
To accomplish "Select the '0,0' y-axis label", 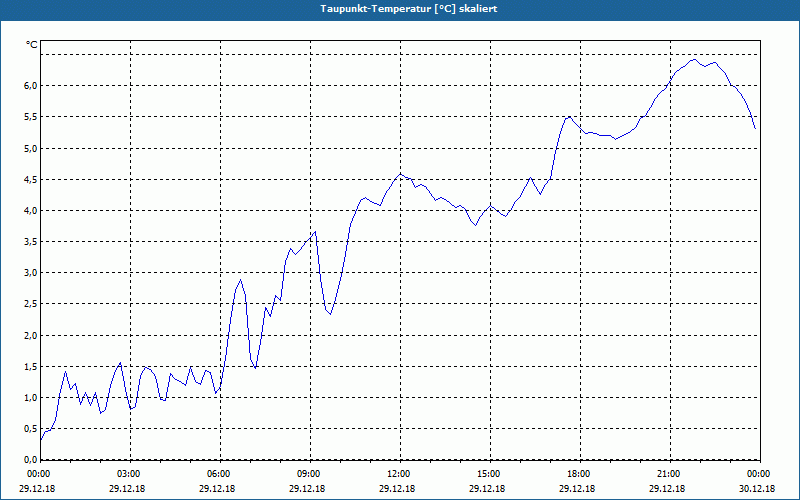I will click(x=31, y=460).
